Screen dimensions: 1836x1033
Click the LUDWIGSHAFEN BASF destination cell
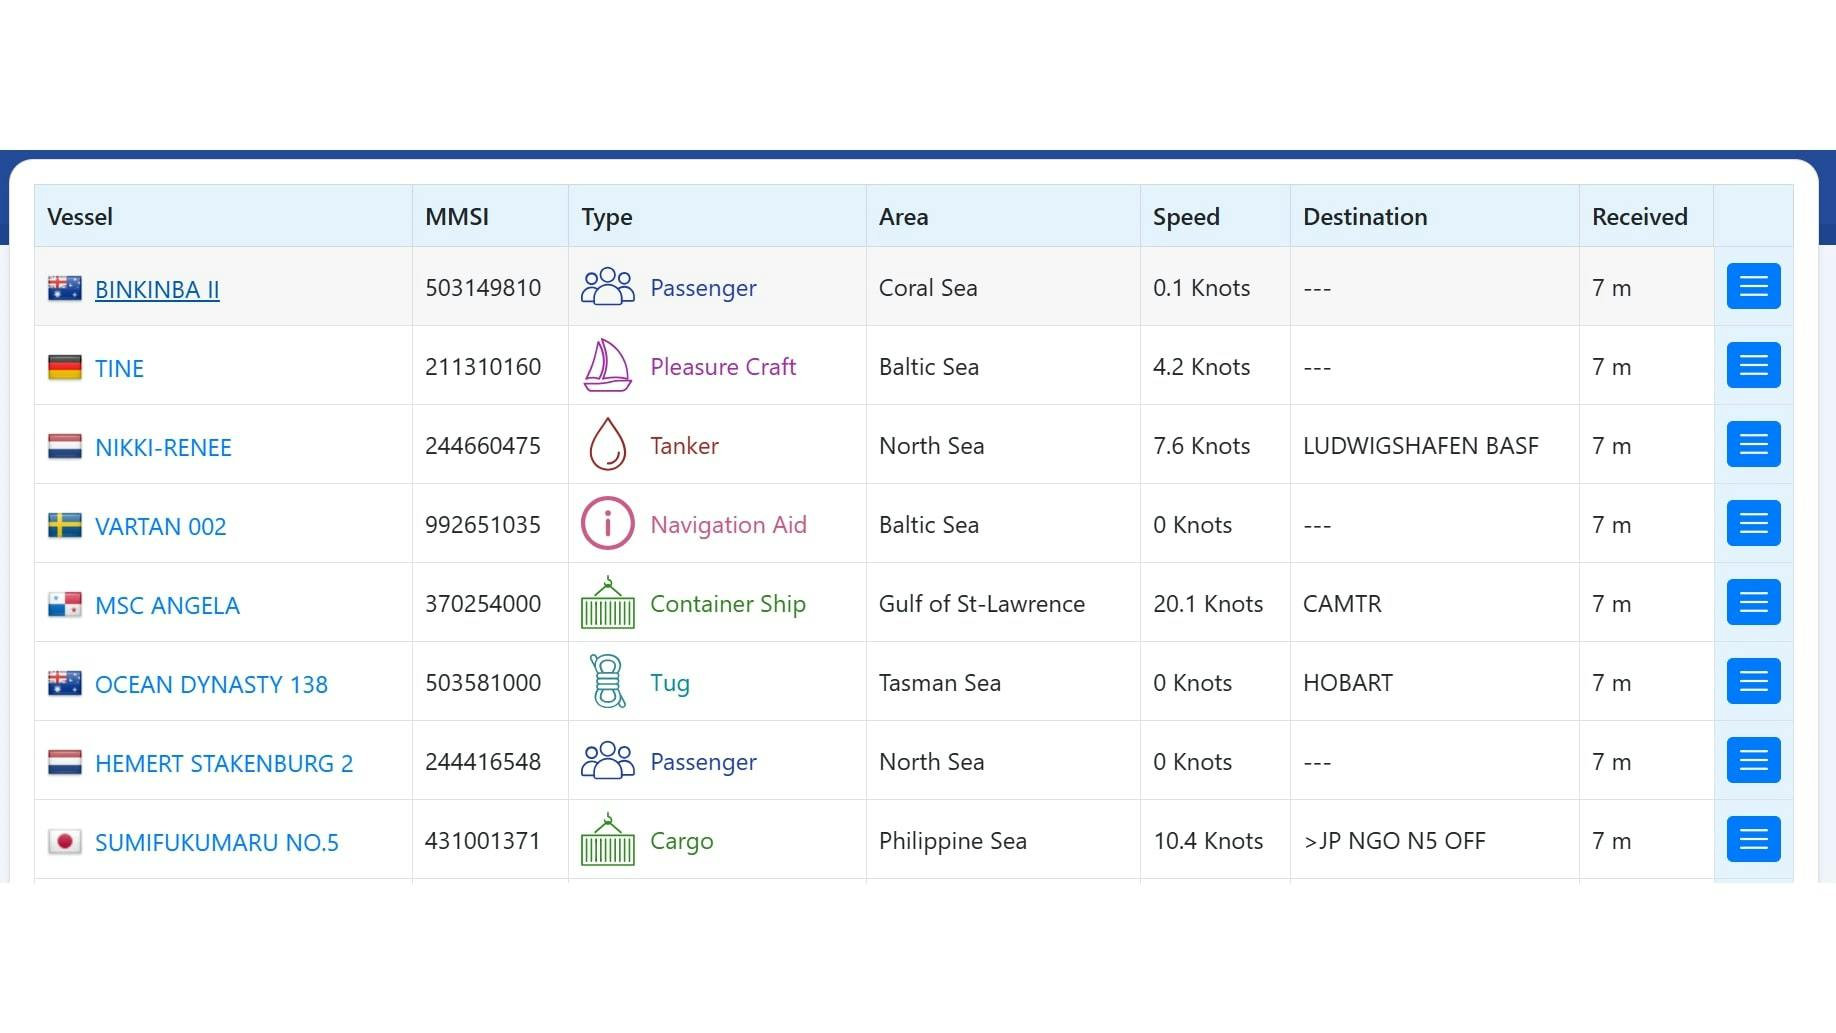click(1435, 445)
